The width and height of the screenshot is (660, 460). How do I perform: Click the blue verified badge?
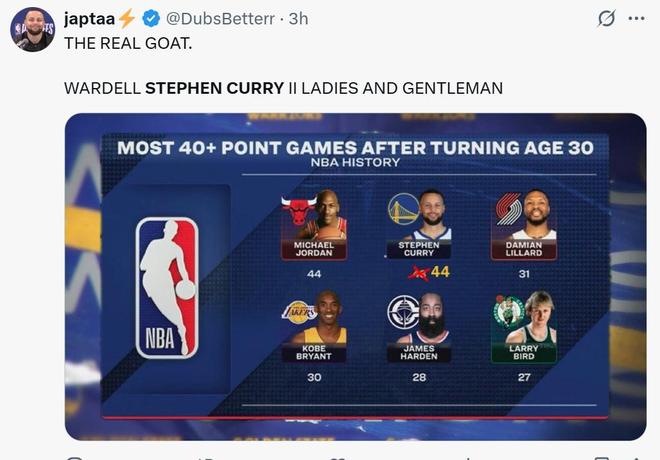click(x=150, y=19)
